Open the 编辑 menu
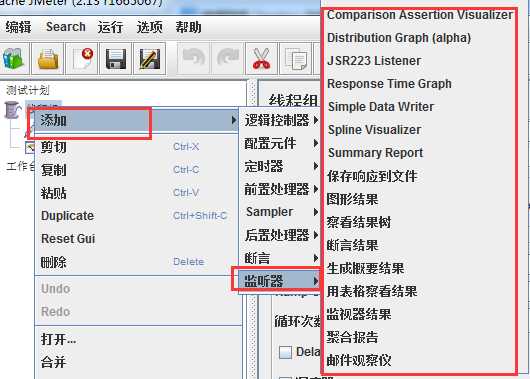 [x=18, y=27]
